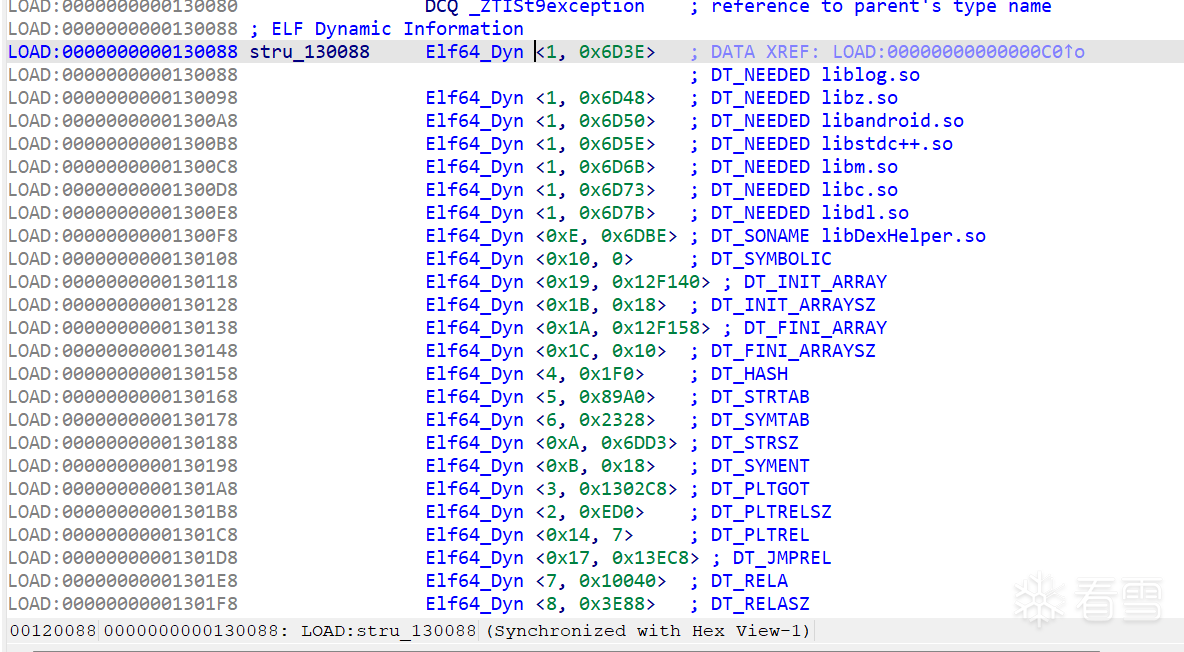Click the DT_SONAME libDexHelper.so comment
This screenshot has height=652, width=1184.
coord(848,236)
